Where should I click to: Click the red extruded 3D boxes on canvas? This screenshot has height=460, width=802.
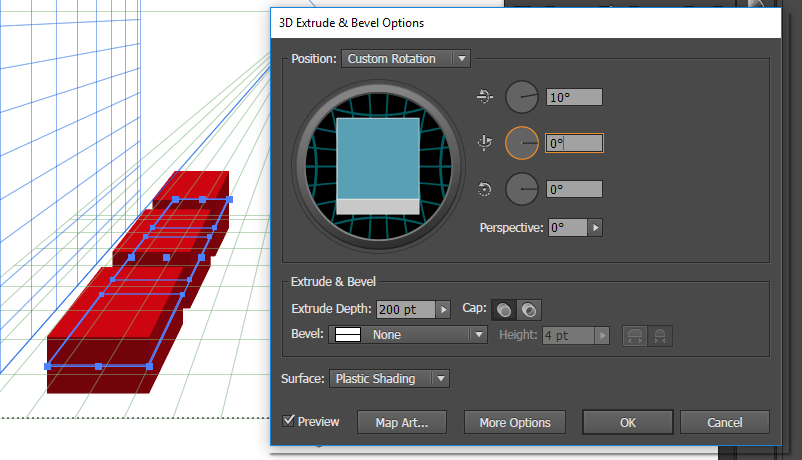pyautogui.click(x=138, y=282)
